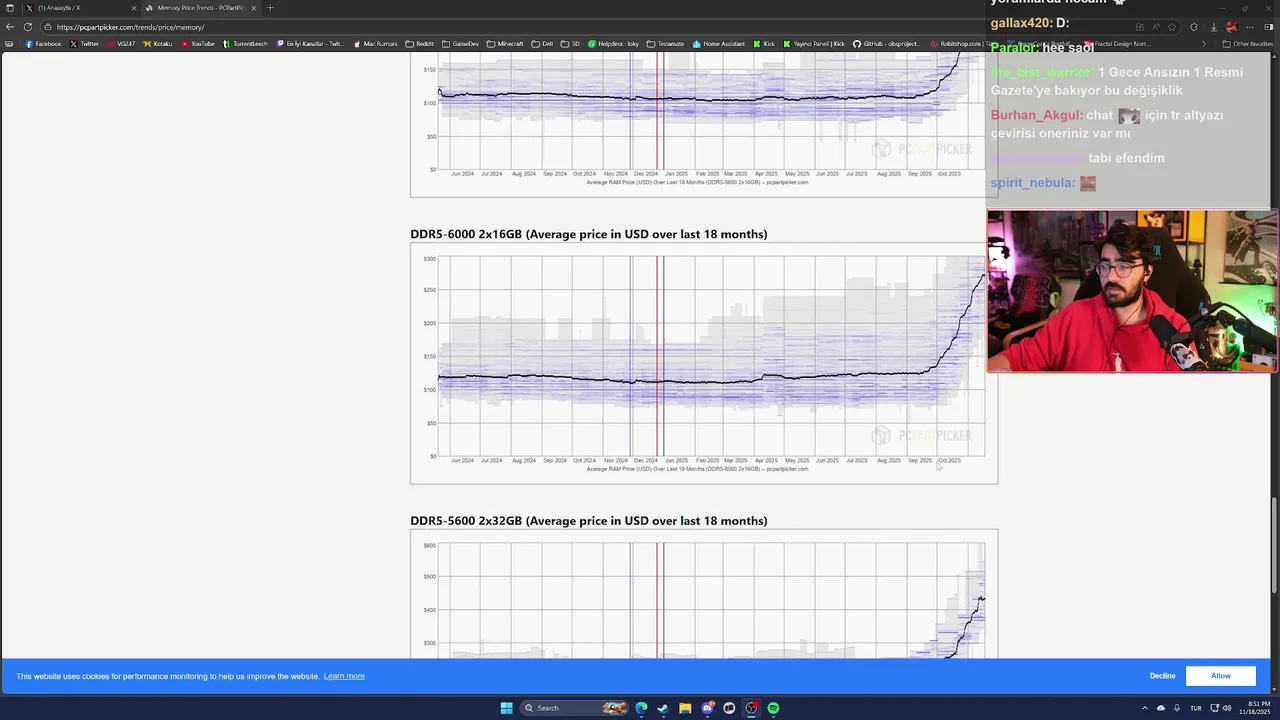Screen dimensions: 1280x720
Task: Click the DDR5-5600 2x32GB chart heading
Action: click(x=589, y=521)
